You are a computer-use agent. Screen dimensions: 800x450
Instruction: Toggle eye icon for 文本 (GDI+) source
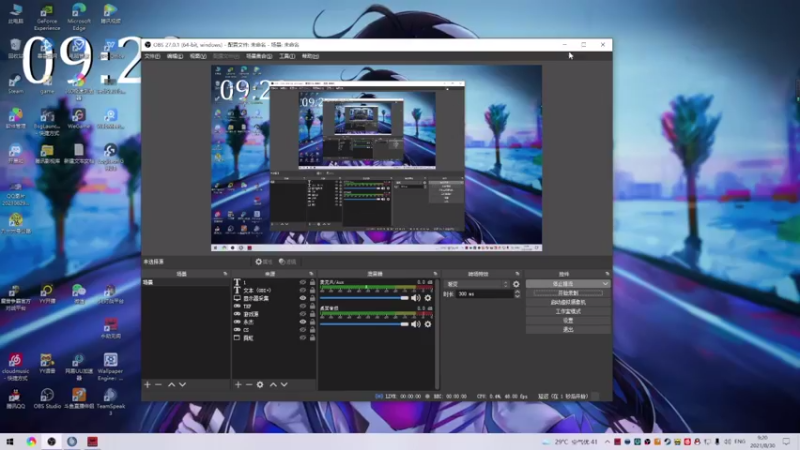coord(302,290)
